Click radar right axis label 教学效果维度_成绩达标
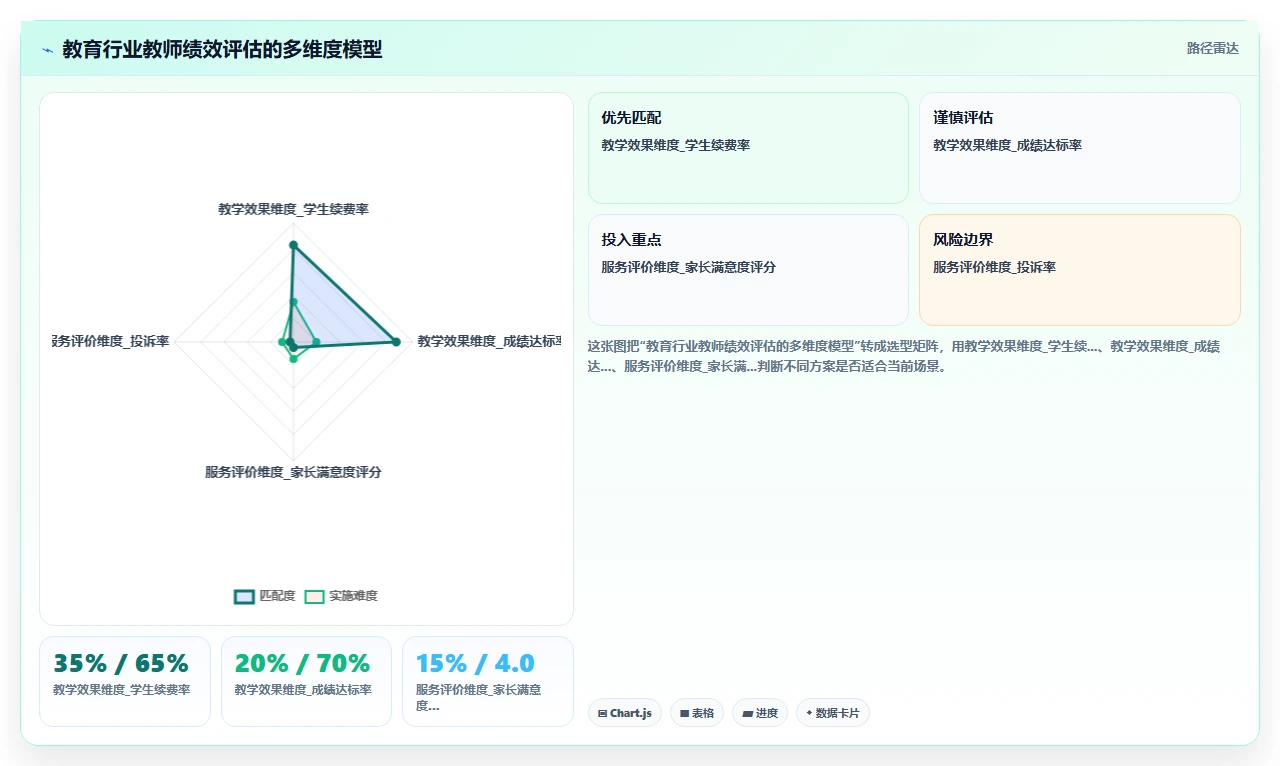 489,341
